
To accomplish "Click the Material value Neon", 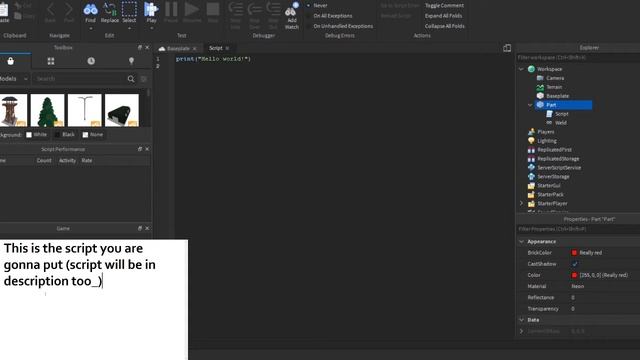I will [x=578, y=286].
